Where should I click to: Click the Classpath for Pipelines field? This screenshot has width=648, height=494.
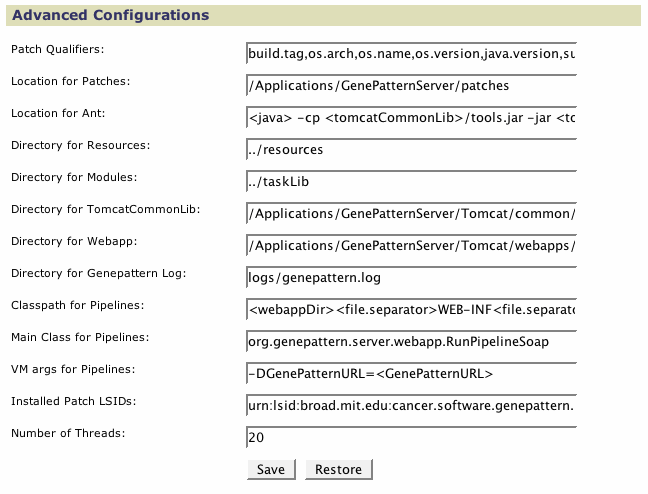[x=411, y=309]
